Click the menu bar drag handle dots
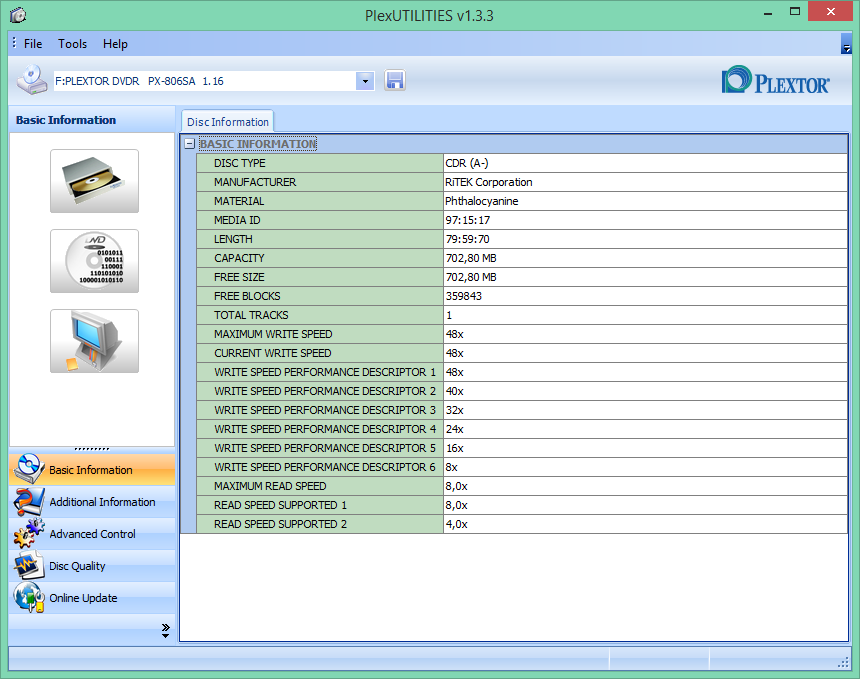 point(14,43)
